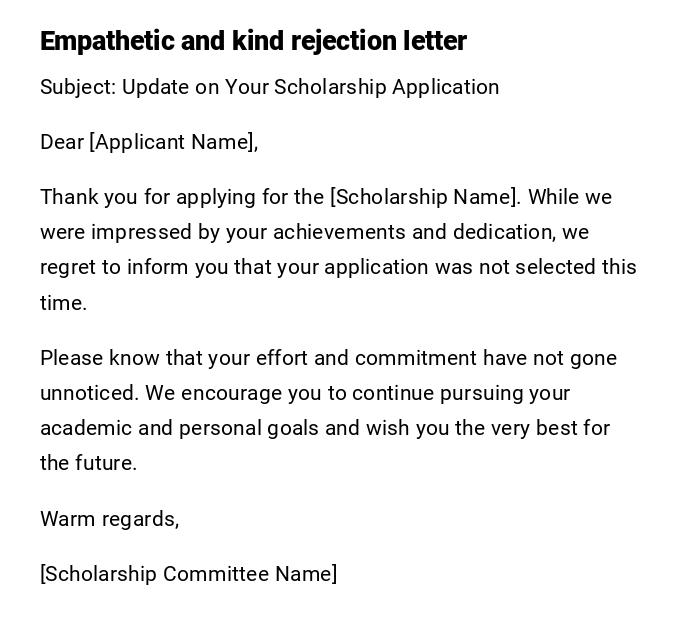Select the [Scholarship Committee Name] placeholder
This screenshot has width=700, height=636.
pos(188,574)
